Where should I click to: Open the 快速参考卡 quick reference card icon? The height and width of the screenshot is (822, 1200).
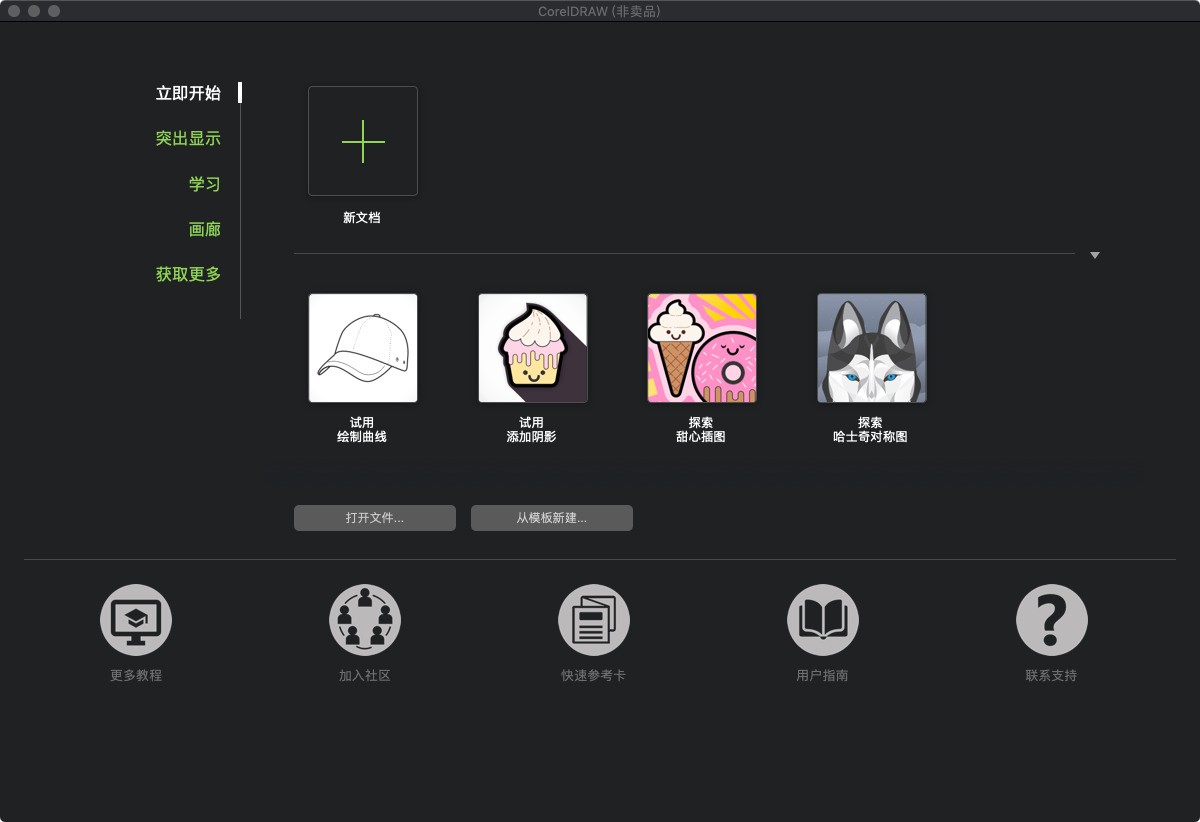tap(593, 619)
